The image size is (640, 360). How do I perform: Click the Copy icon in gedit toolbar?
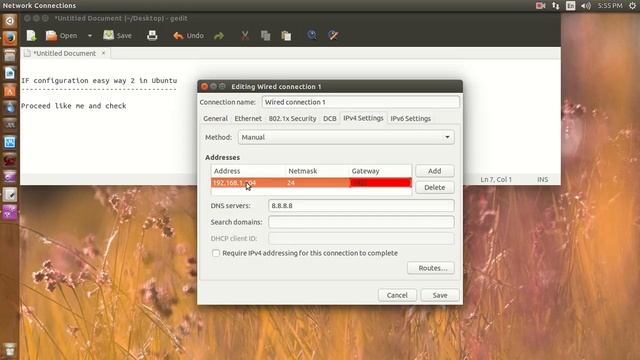[266, 36]
